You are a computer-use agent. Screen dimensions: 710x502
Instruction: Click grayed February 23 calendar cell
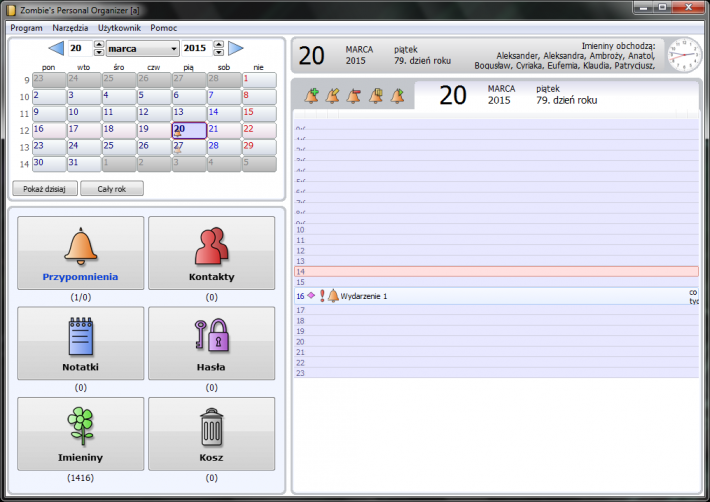[x=49, y=80]
